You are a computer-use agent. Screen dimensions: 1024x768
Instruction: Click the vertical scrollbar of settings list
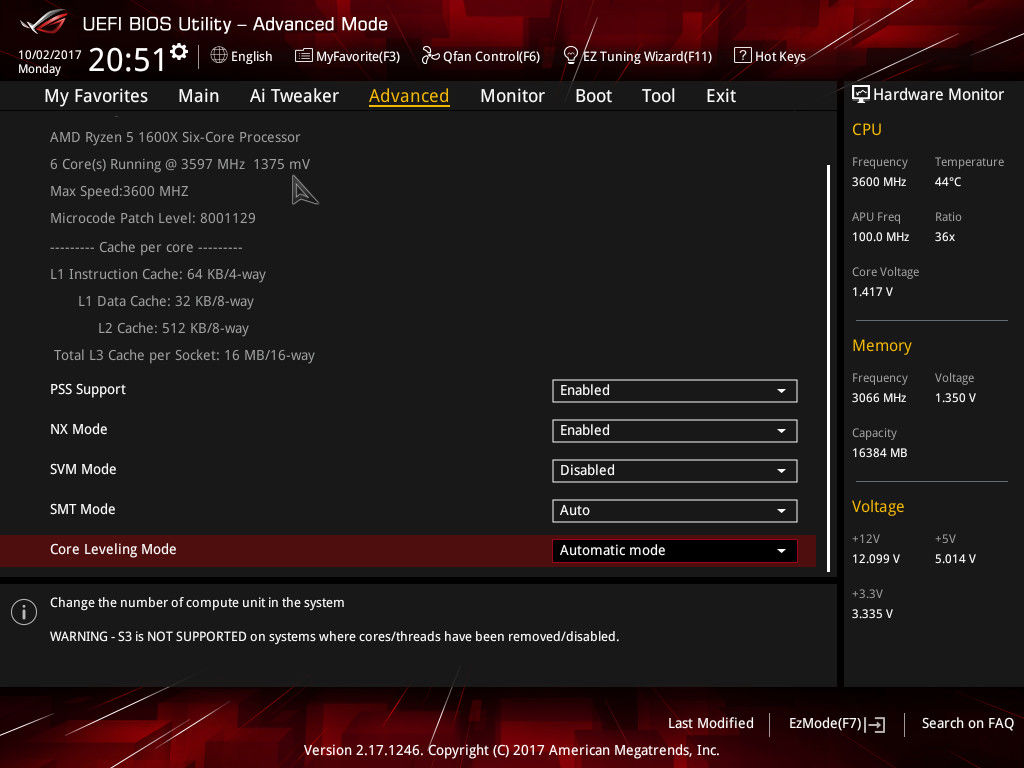coord(828,368)
